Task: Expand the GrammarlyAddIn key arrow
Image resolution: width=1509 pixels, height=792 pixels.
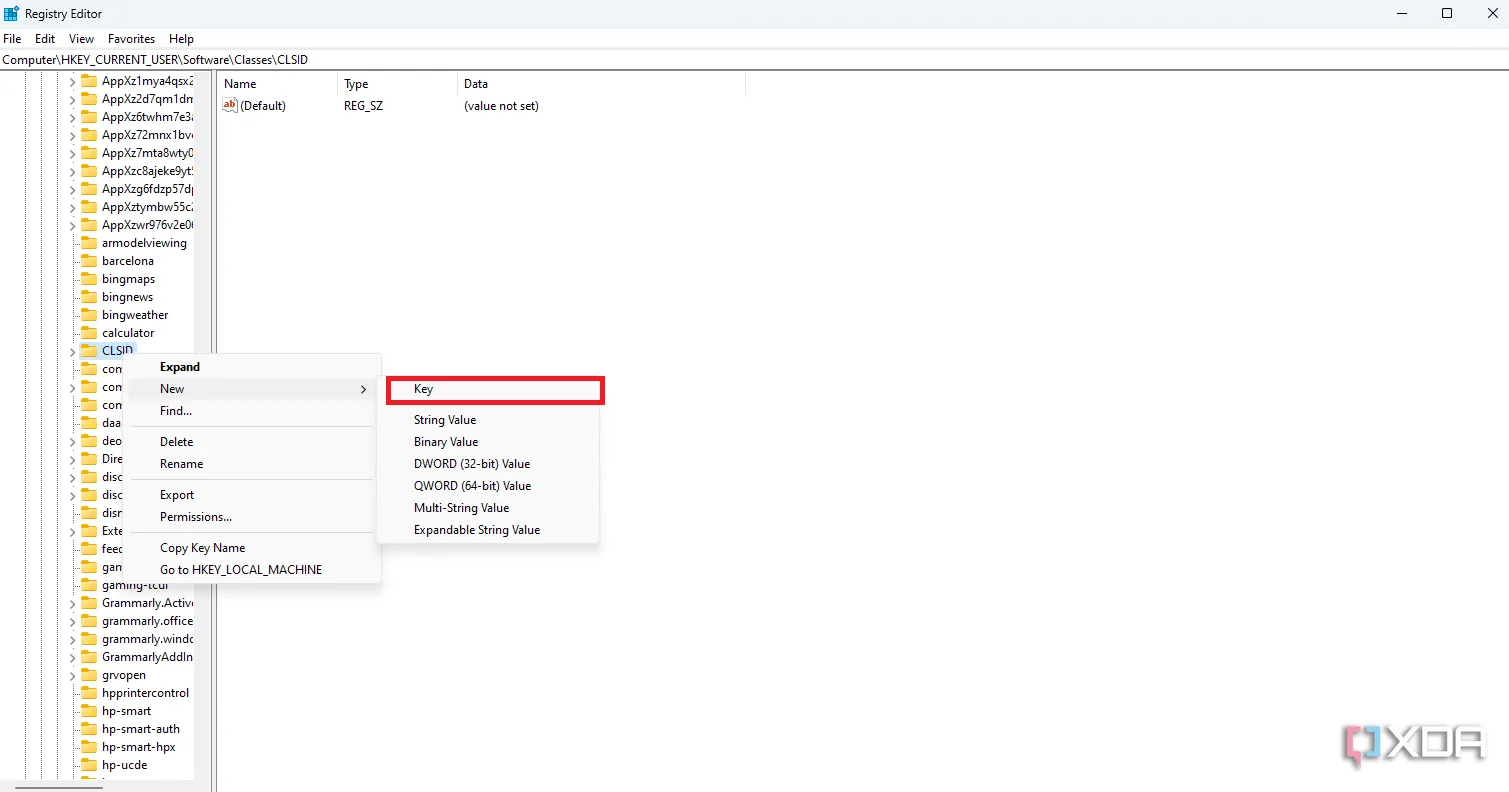Action: [72, 658]
